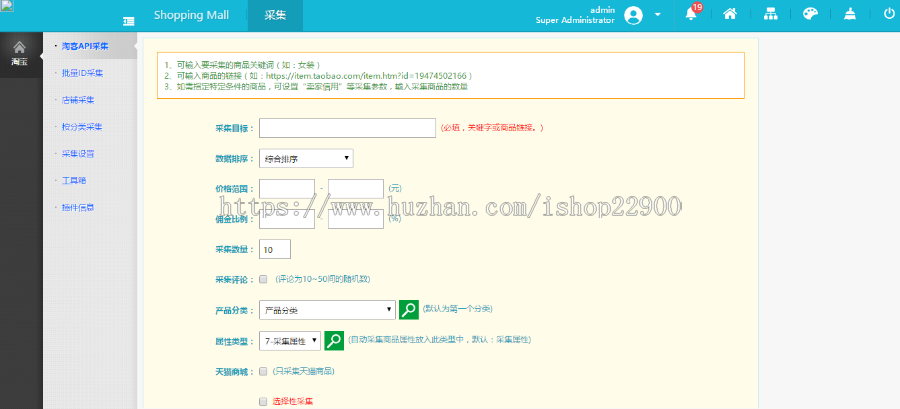
Task: Go to the home page icon in header
Action: click(x=730, y=14)
